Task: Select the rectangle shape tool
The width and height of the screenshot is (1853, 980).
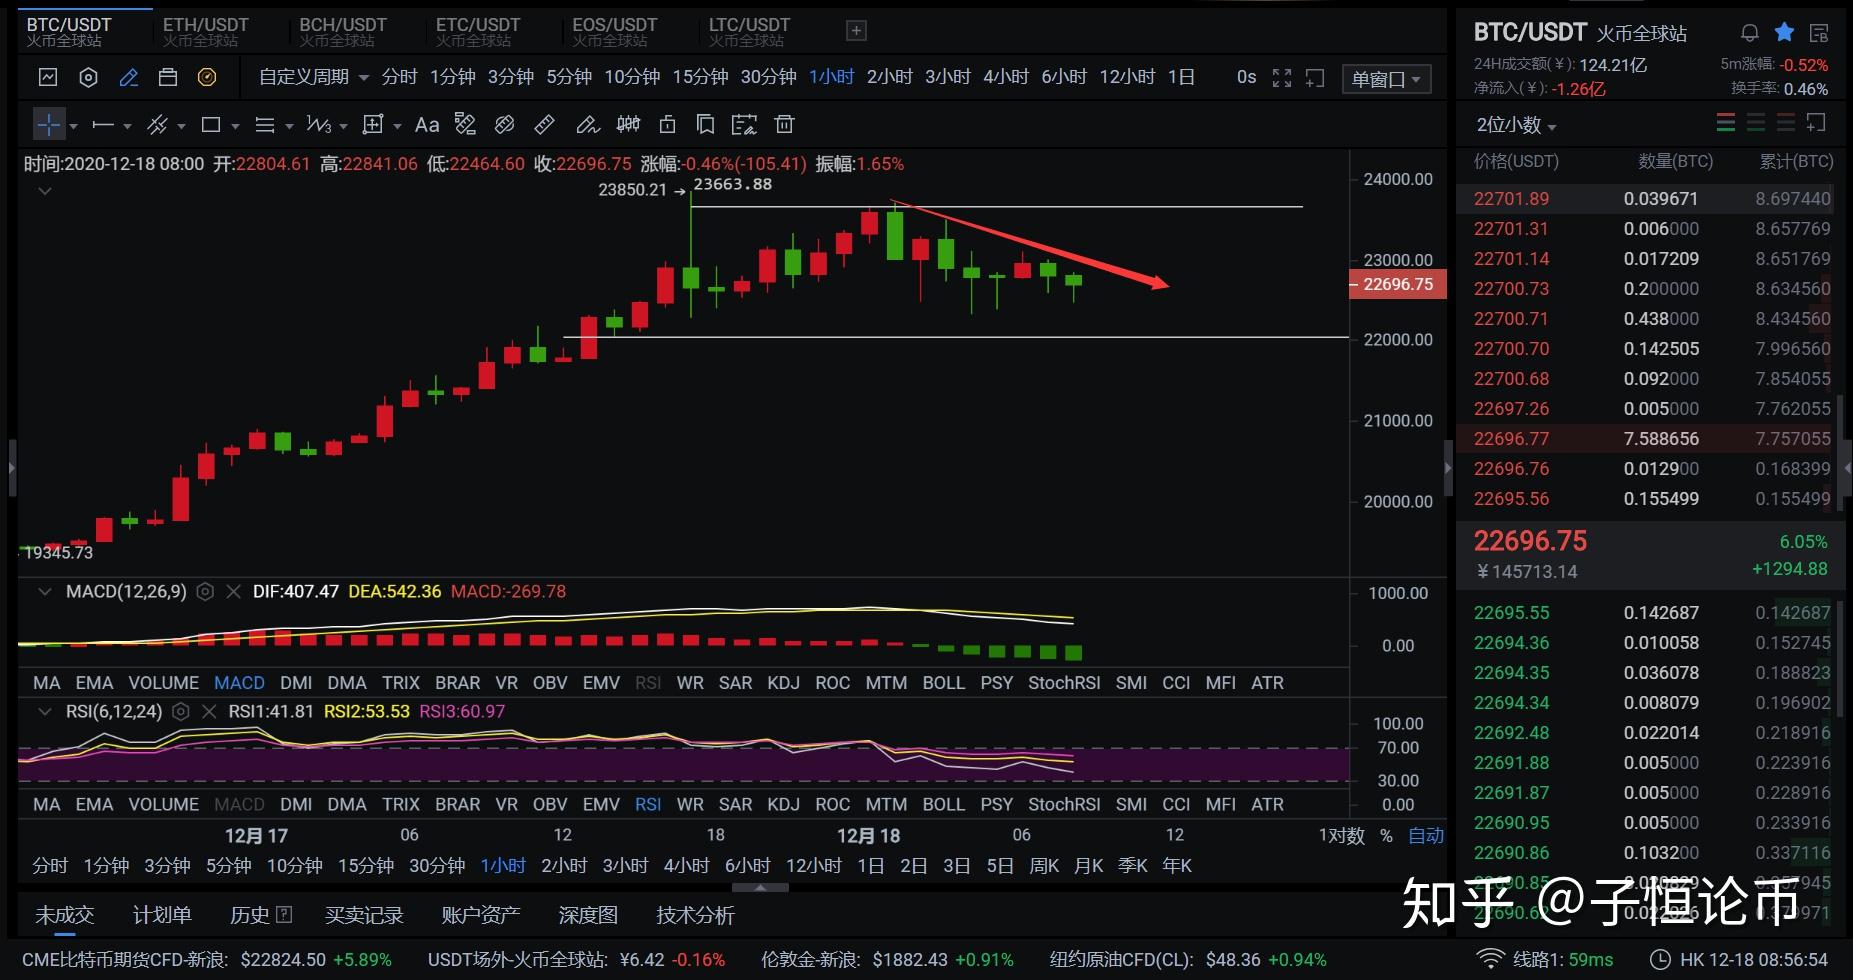Action: point(211,125)
